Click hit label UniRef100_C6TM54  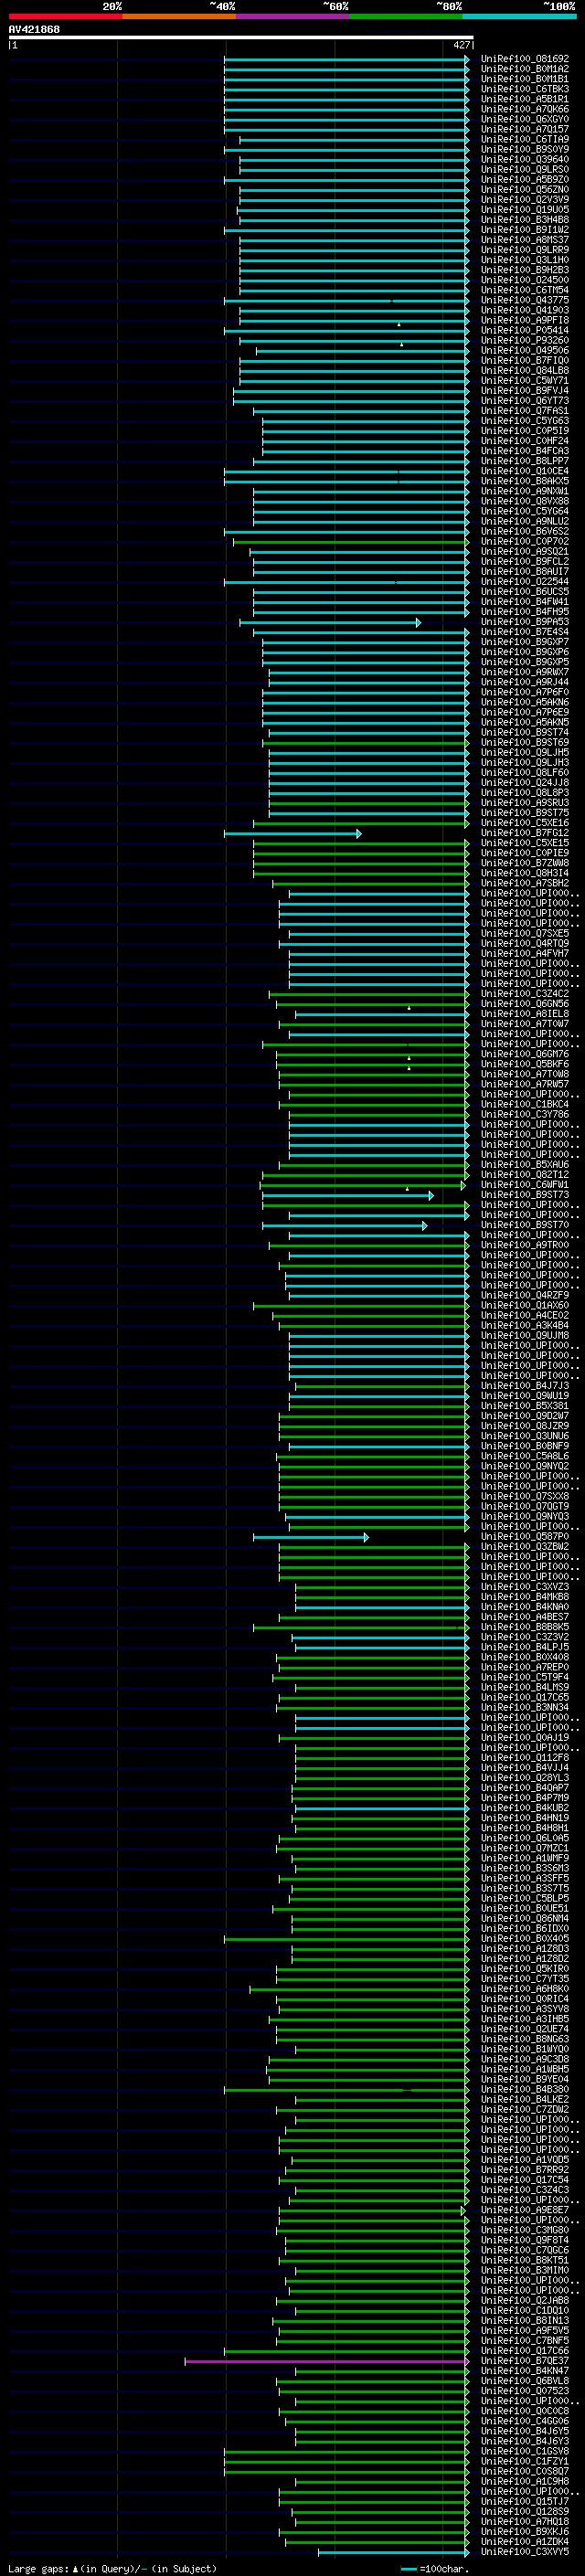point(524,290)
